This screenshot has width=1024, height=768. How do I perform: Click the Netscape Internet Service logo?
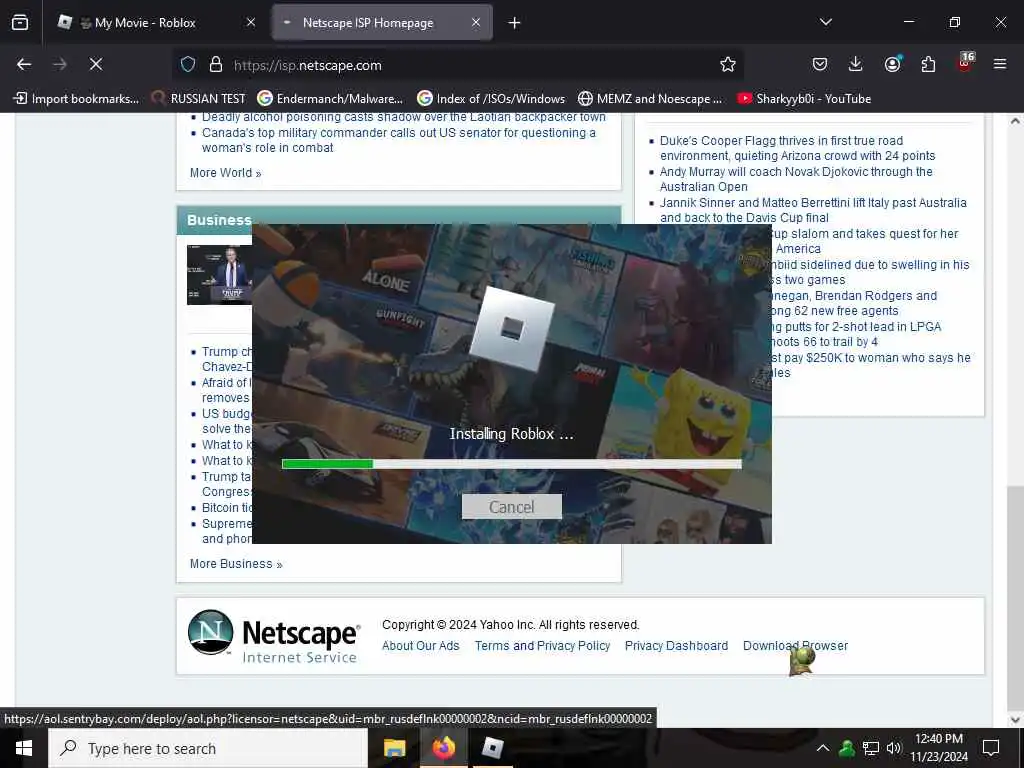click(274, 636)
